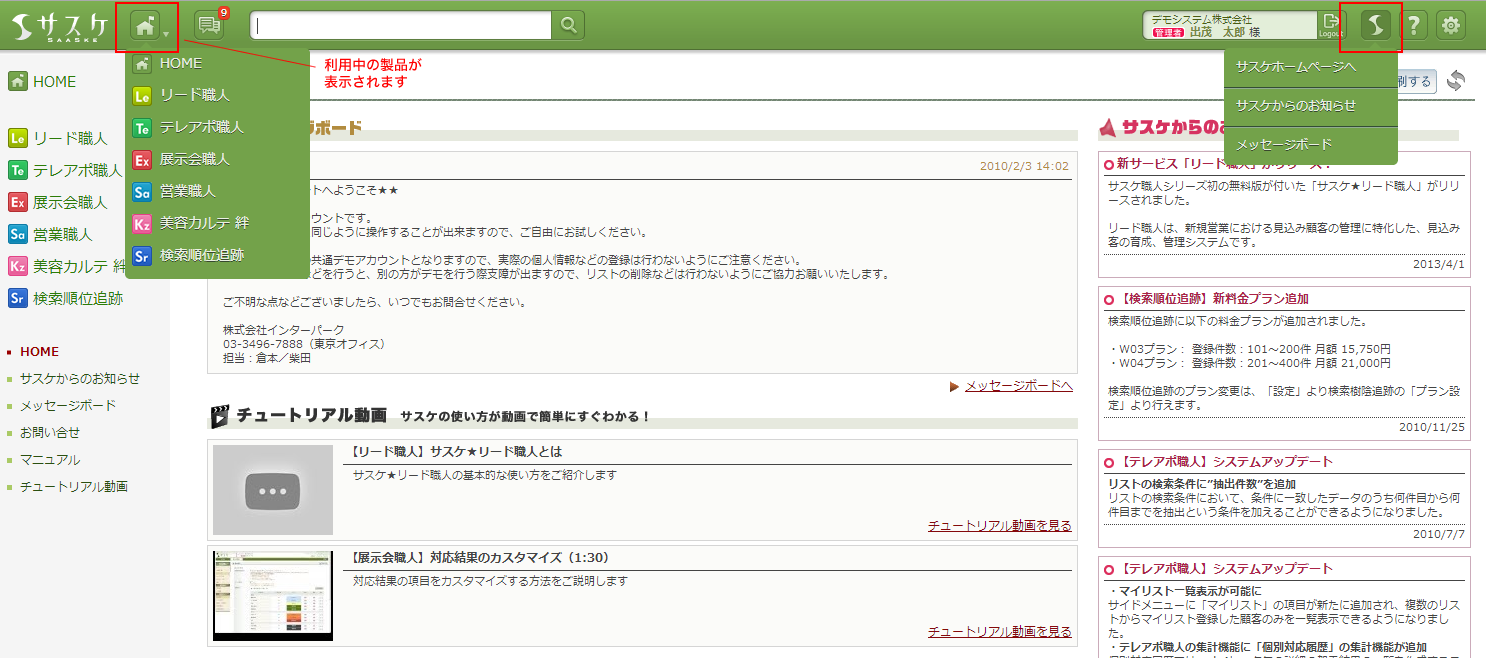1486x658 pixels.
Task: Open the message notifications icon with badge
Action: [x=209, y=26]
